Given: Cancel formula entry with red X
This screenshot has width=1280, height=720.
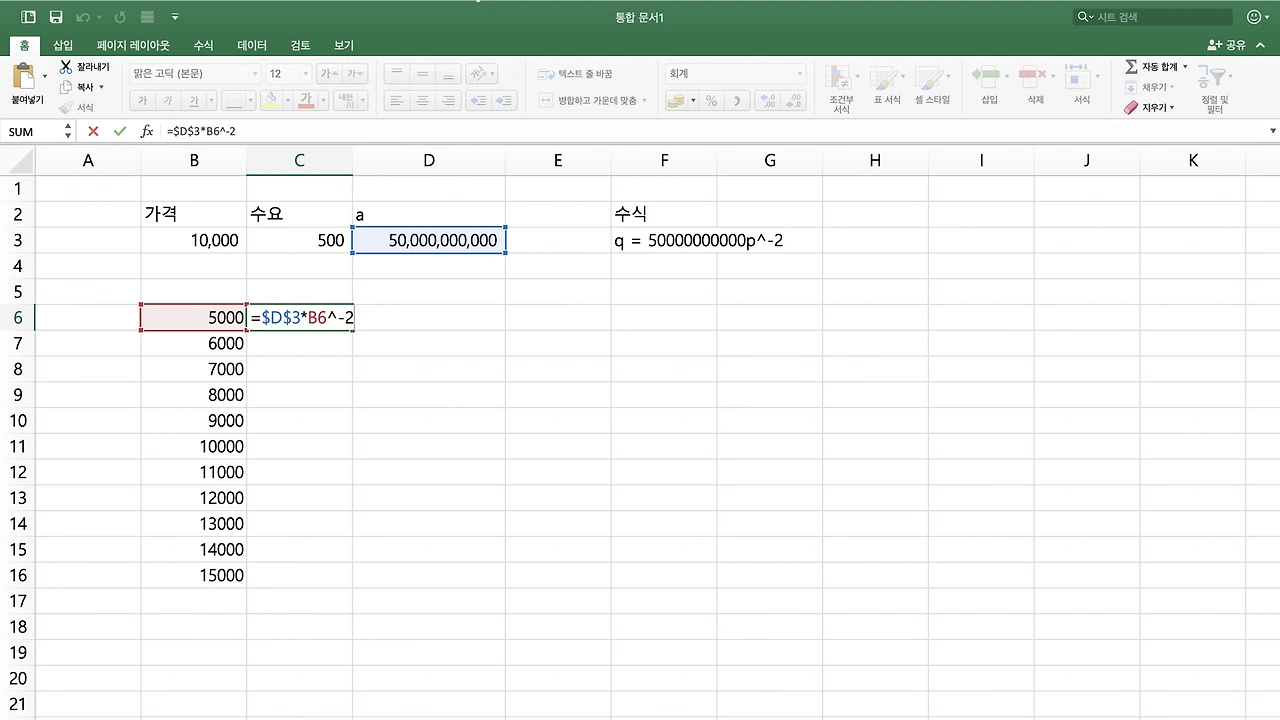Looking at the screenshot, I should 93,131.
